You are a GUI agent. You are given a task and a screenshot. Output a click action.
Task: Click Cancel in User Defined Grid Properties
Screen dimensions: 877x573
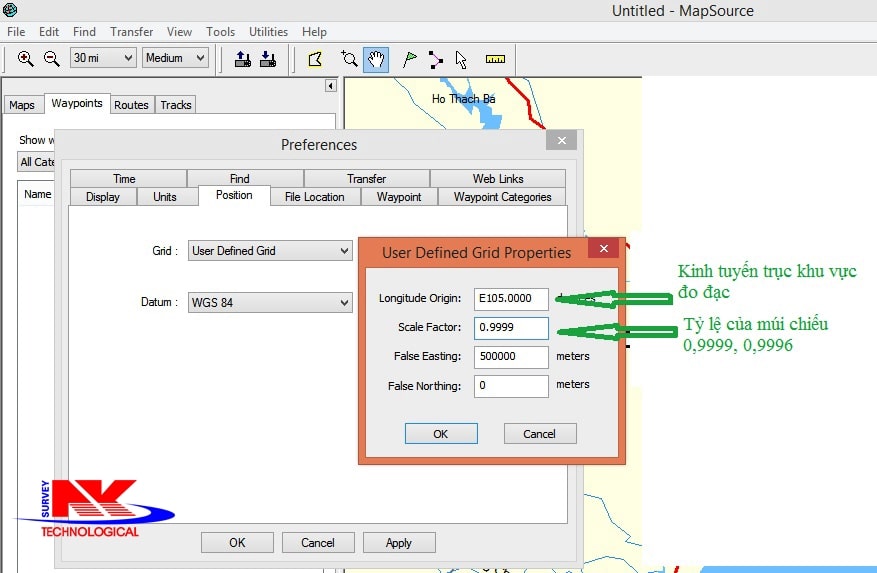(540, 434)
